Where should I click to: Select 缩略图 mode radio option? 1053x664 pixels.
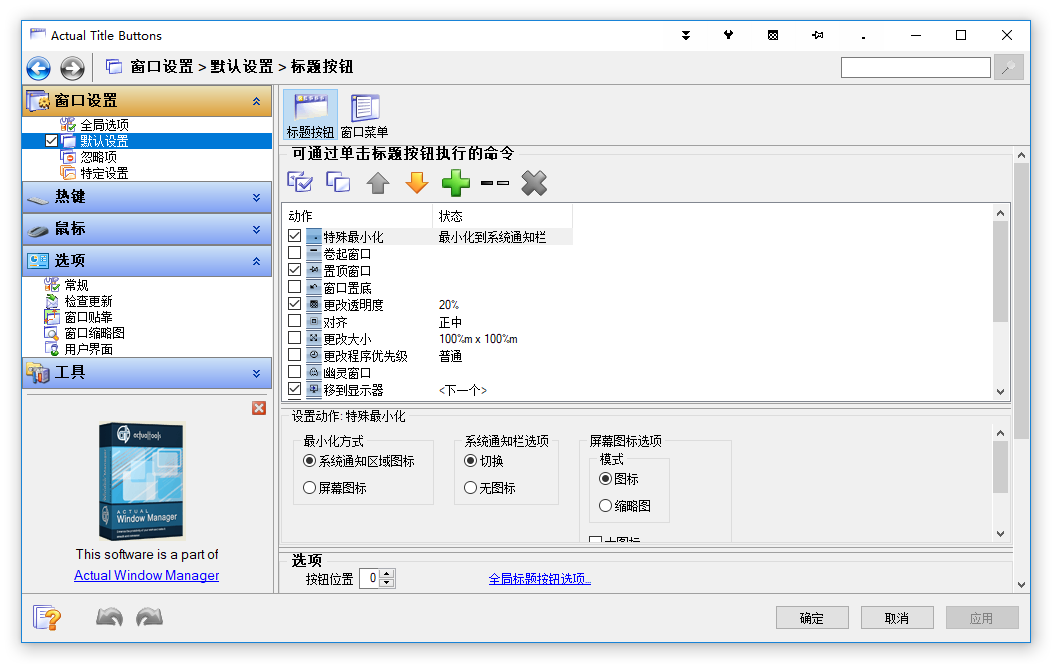[625, 506]
